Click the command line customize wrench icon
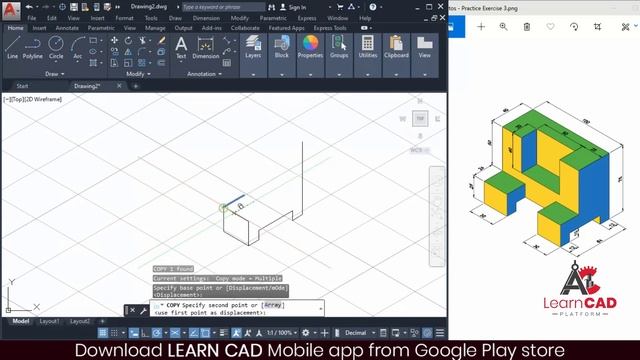Viewport: 640px width, 360px height. (x=144, y=311)
